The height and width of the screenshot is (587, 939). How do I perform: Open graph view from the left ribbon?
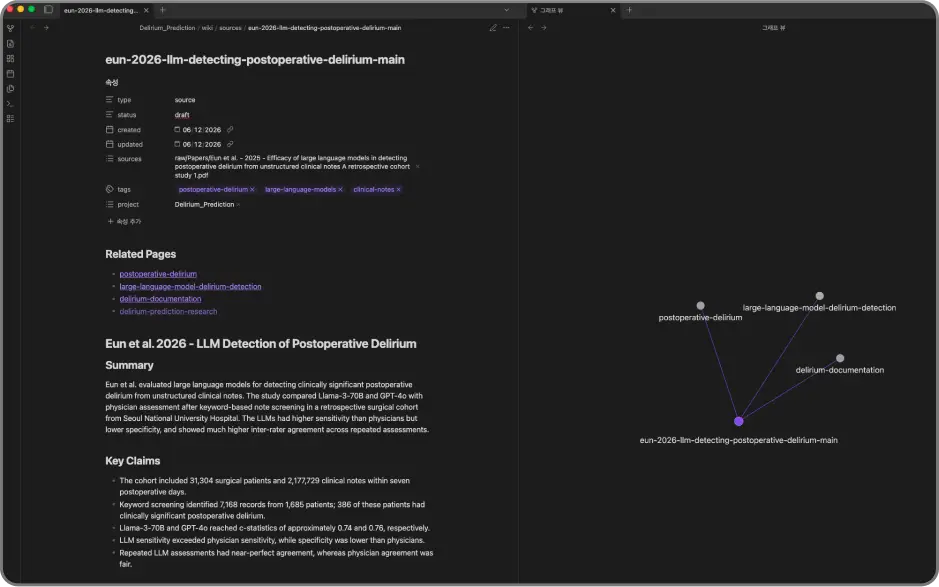(10, 28)
